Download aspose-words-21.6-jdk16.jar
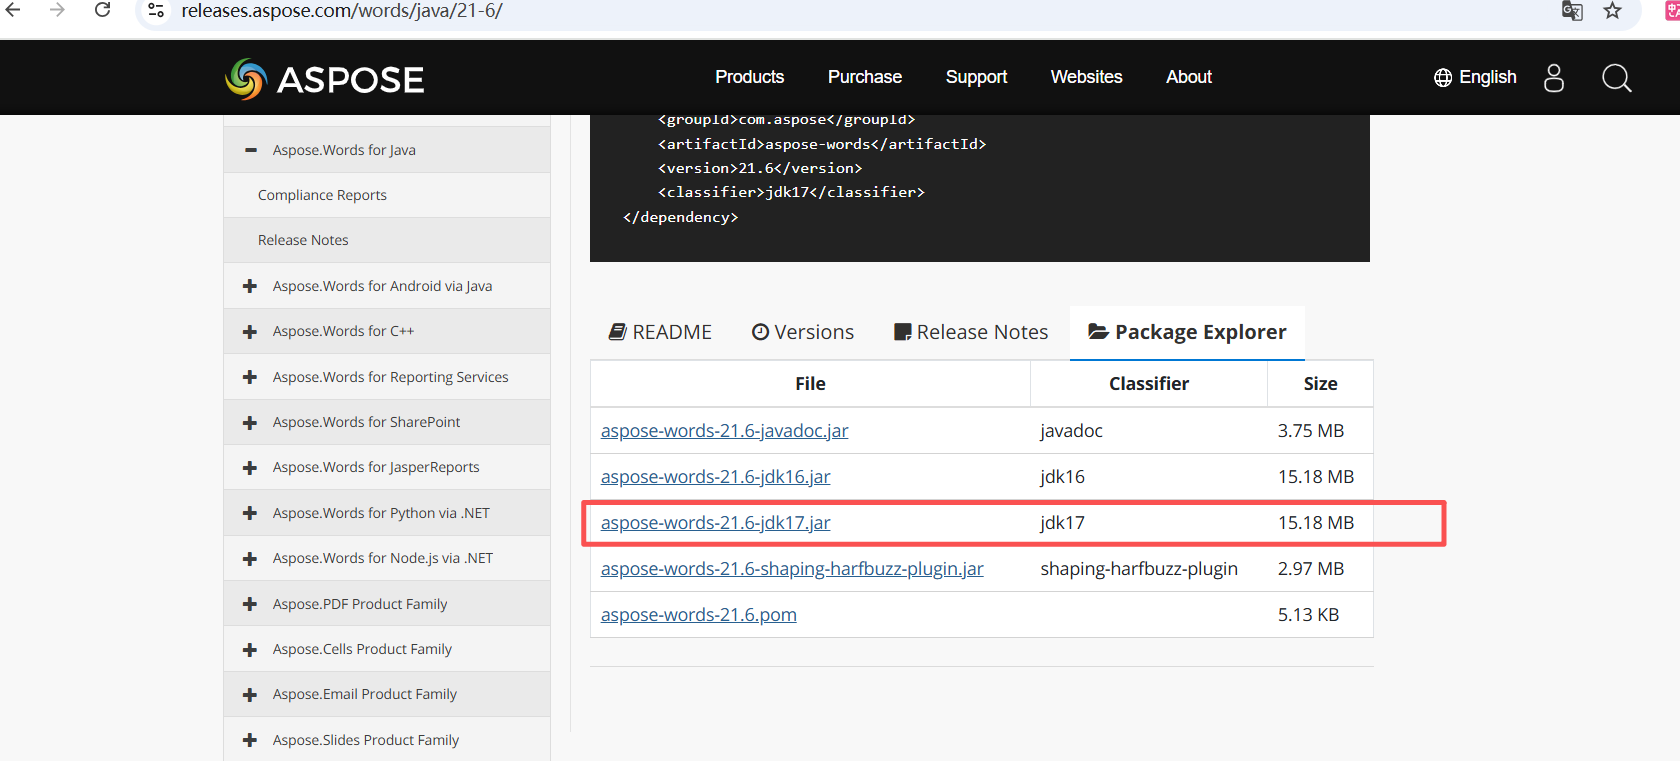Screen dimensions: 1680x761 coord(715,477)
